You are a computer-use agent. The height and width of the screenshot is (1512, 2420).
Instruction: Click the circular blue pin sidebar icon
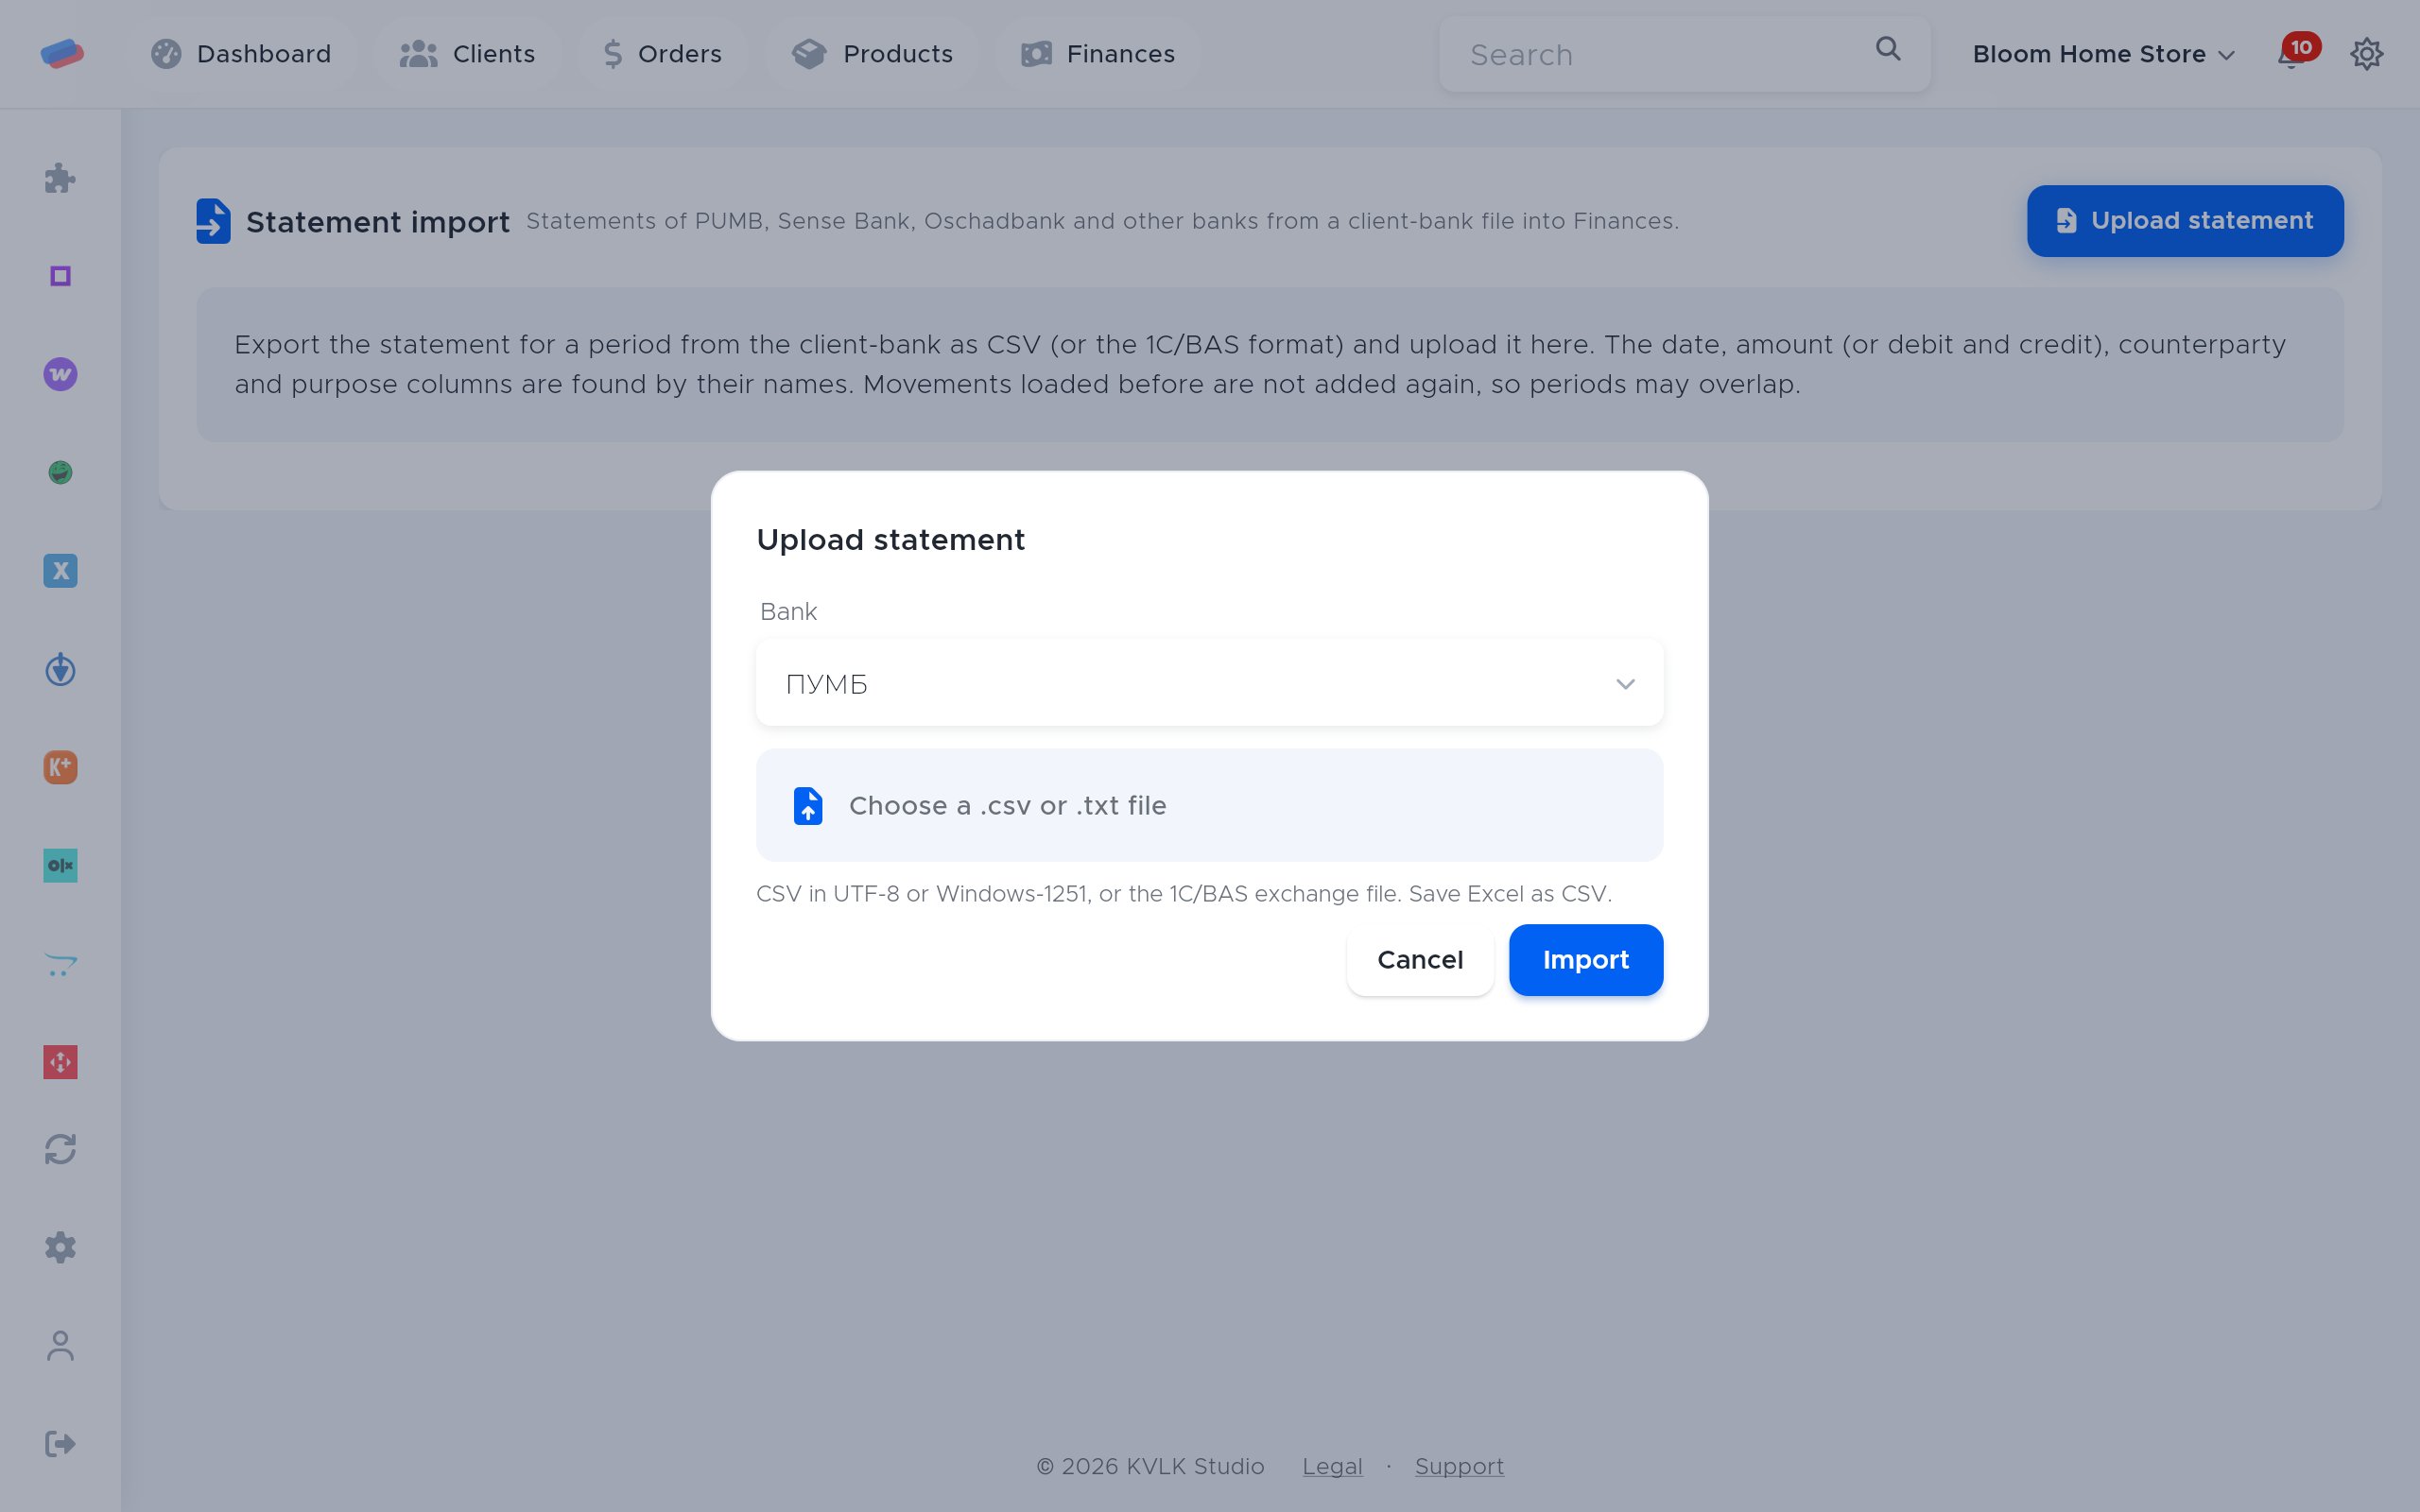click(60, 669)
